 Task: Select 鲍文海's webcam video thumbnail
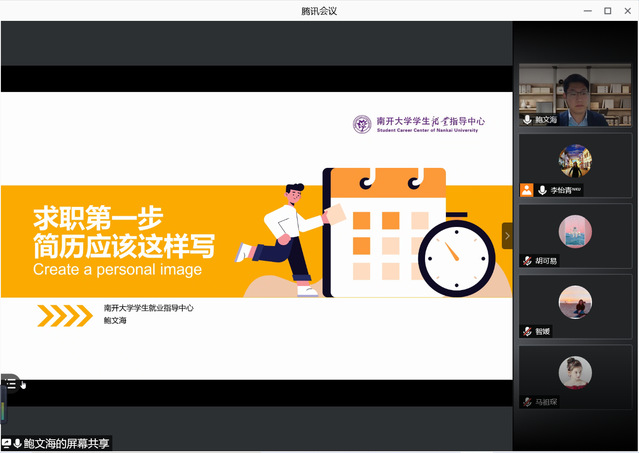(x=575, y=96)
